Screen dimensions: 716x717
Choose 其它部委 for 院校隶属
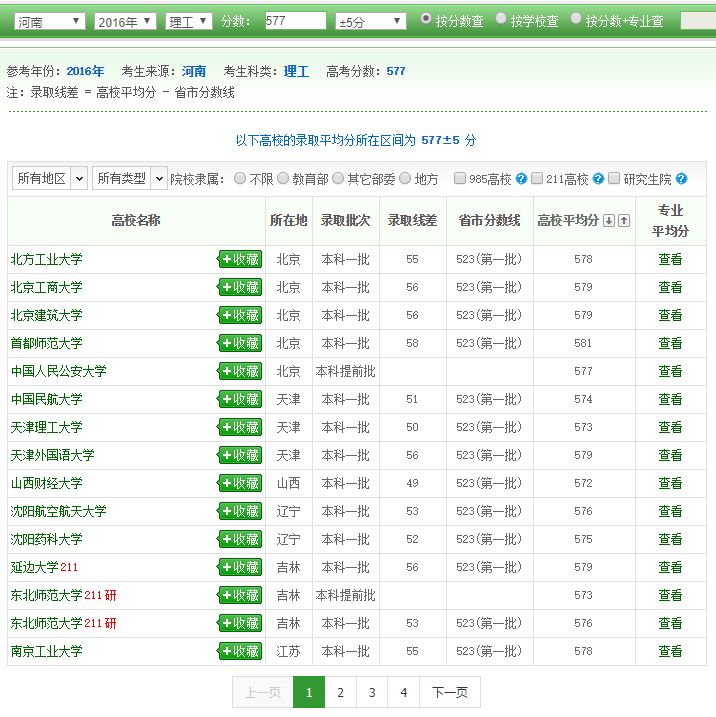pos(338,178)
